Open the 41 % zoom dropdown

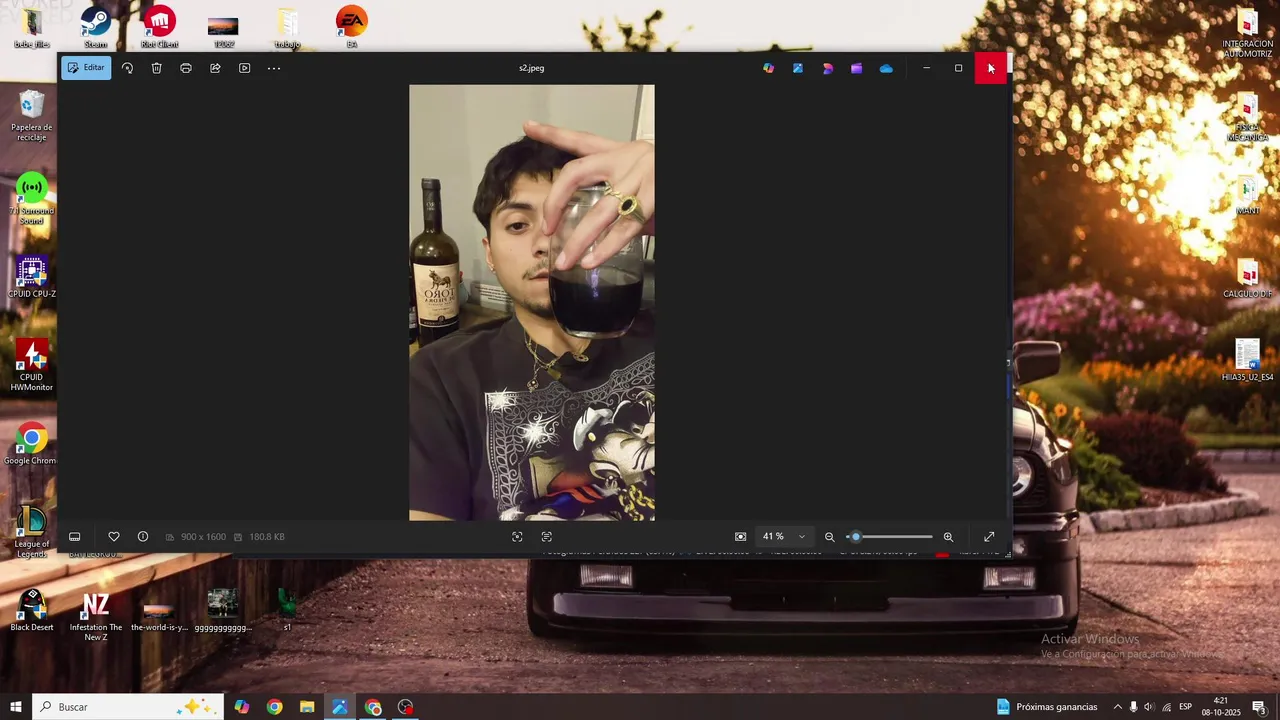(x=784, y=537)
